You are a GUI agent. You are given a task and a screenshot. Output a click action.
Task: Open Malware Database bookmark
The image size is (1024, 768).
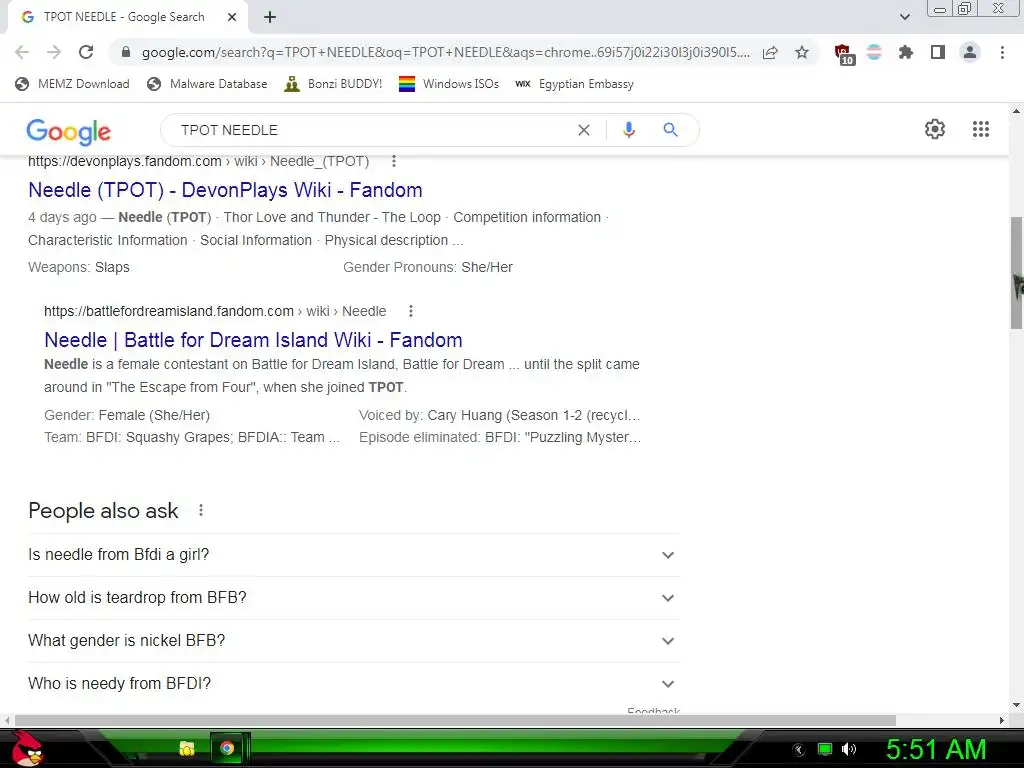click(x=207, y=84)
